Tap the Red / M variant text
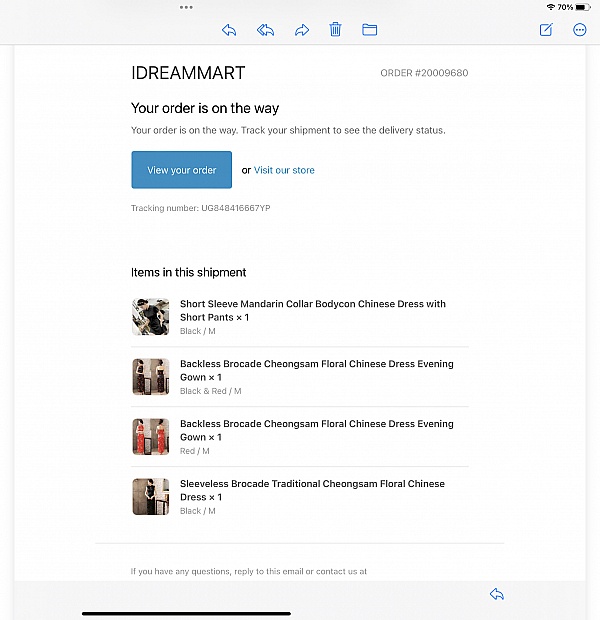Viewport: 600px width, 620px height. tap(195, 451)
